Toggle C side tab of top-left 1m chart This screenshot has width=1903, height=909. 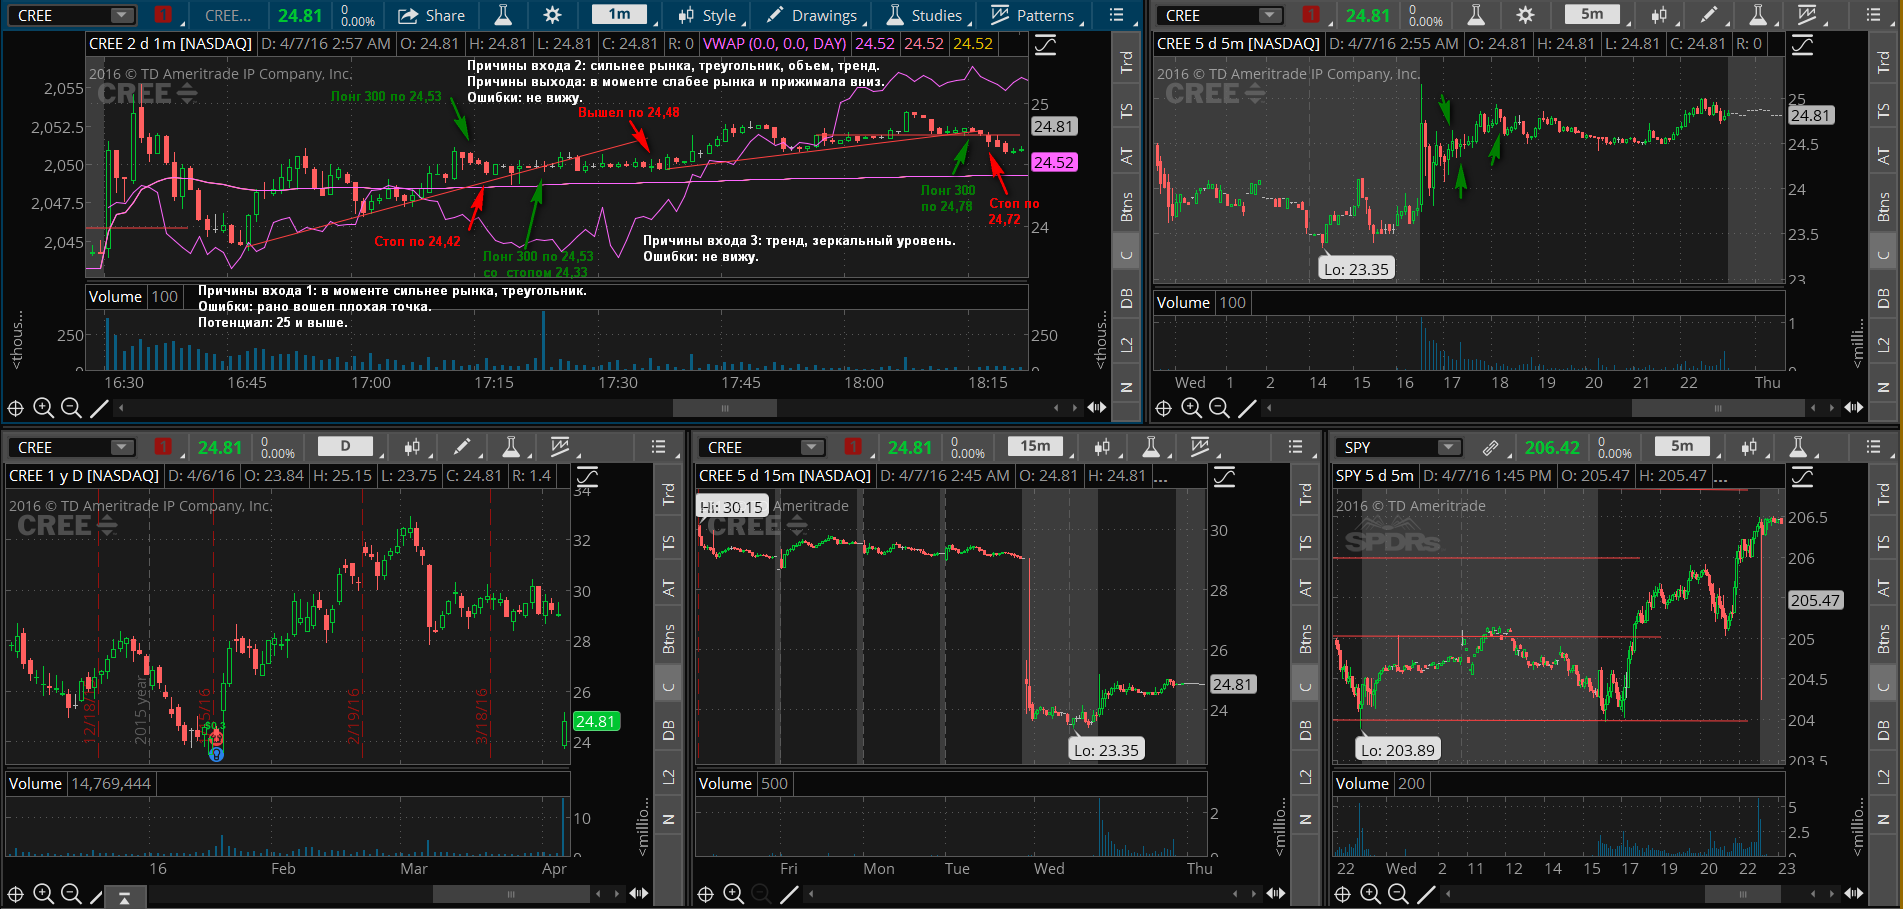(x=1126, y=253)
